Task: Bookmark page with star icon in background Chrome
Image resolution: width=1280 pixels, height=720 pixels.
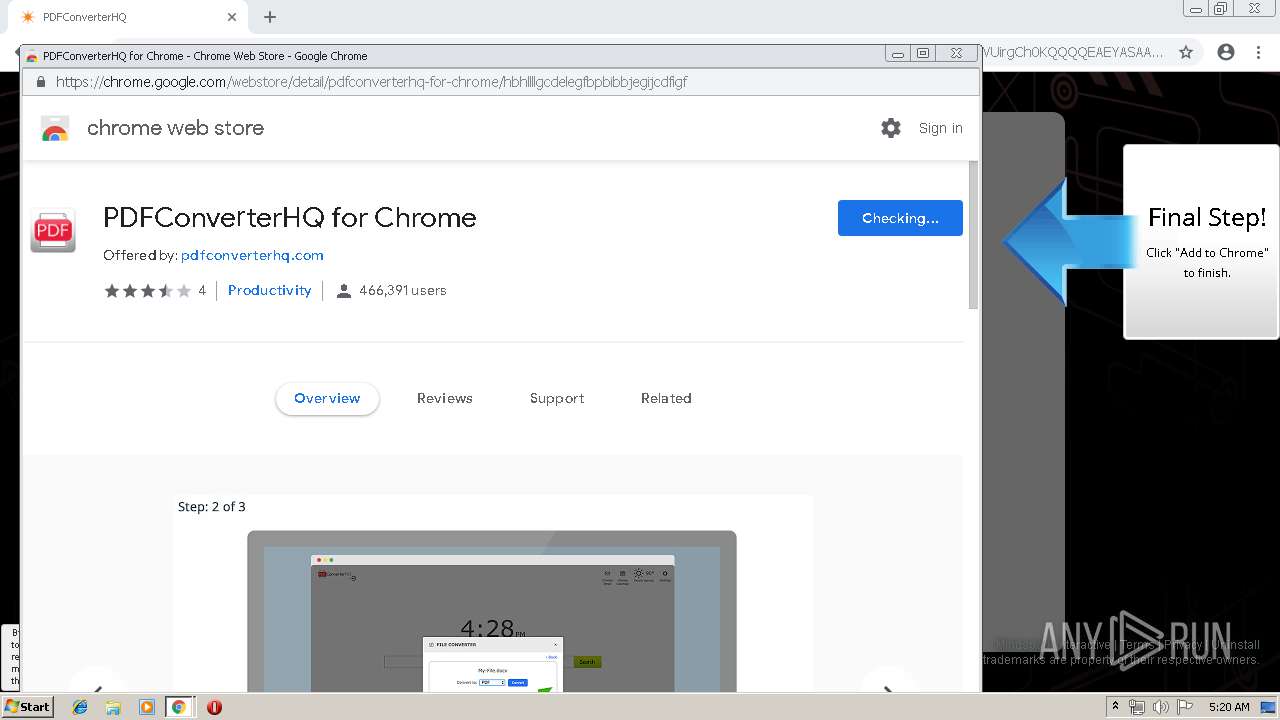Action: [x=1186, y=52]
